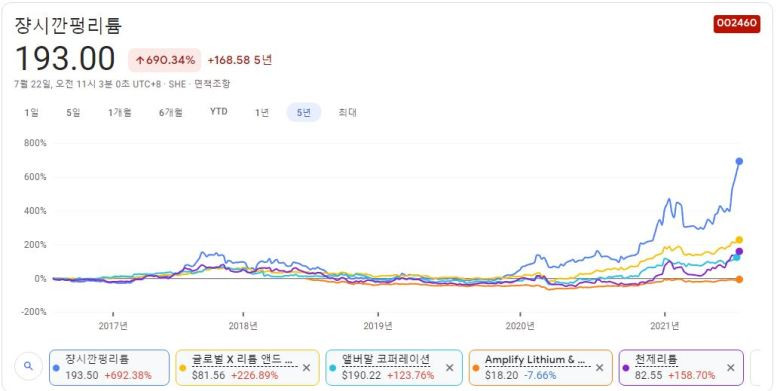Viewport: 780px width, 391px height.
Task: Open the comparison search magnifier icon
Action: pos(28,367)
